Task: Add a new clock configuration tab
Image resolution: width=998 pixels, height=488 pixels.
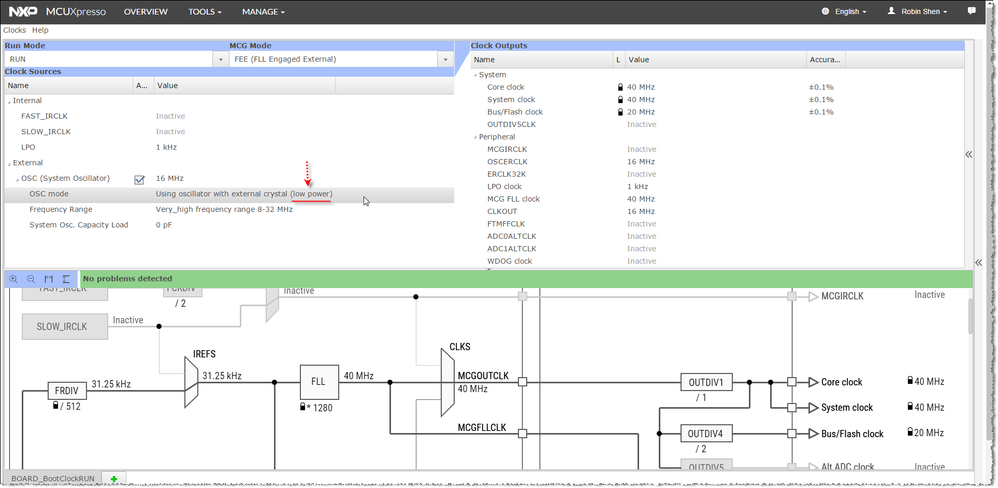Action: [114, 478]
